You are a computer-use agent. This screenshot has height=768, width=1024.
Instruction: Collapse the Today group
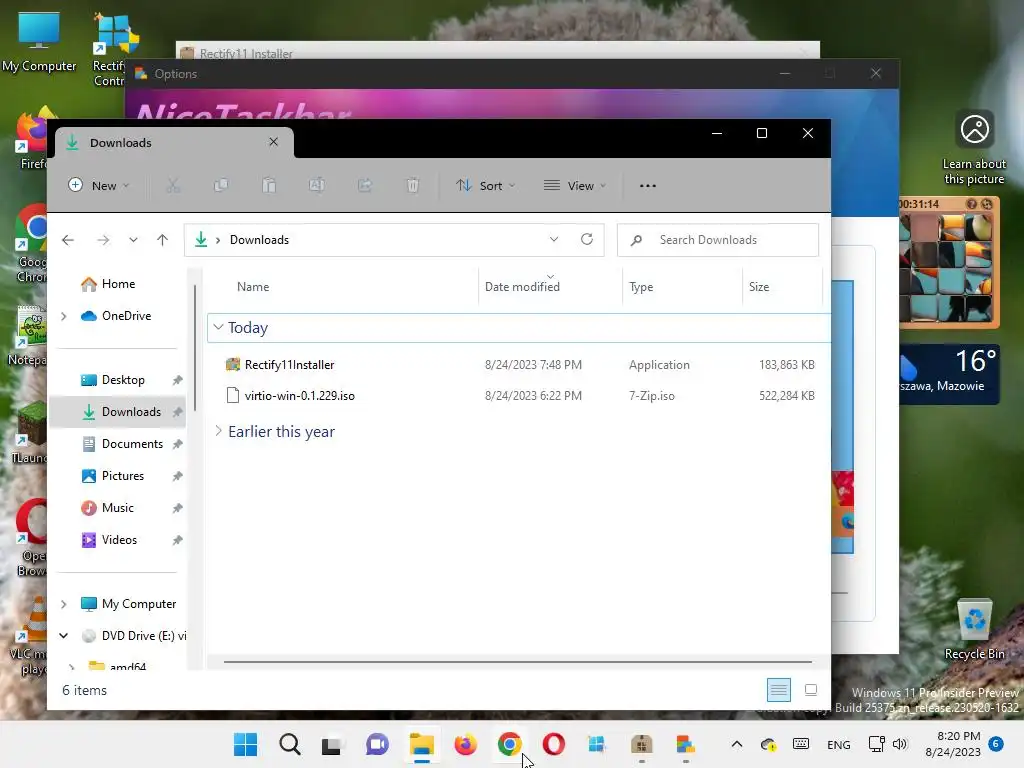(218, 327)
